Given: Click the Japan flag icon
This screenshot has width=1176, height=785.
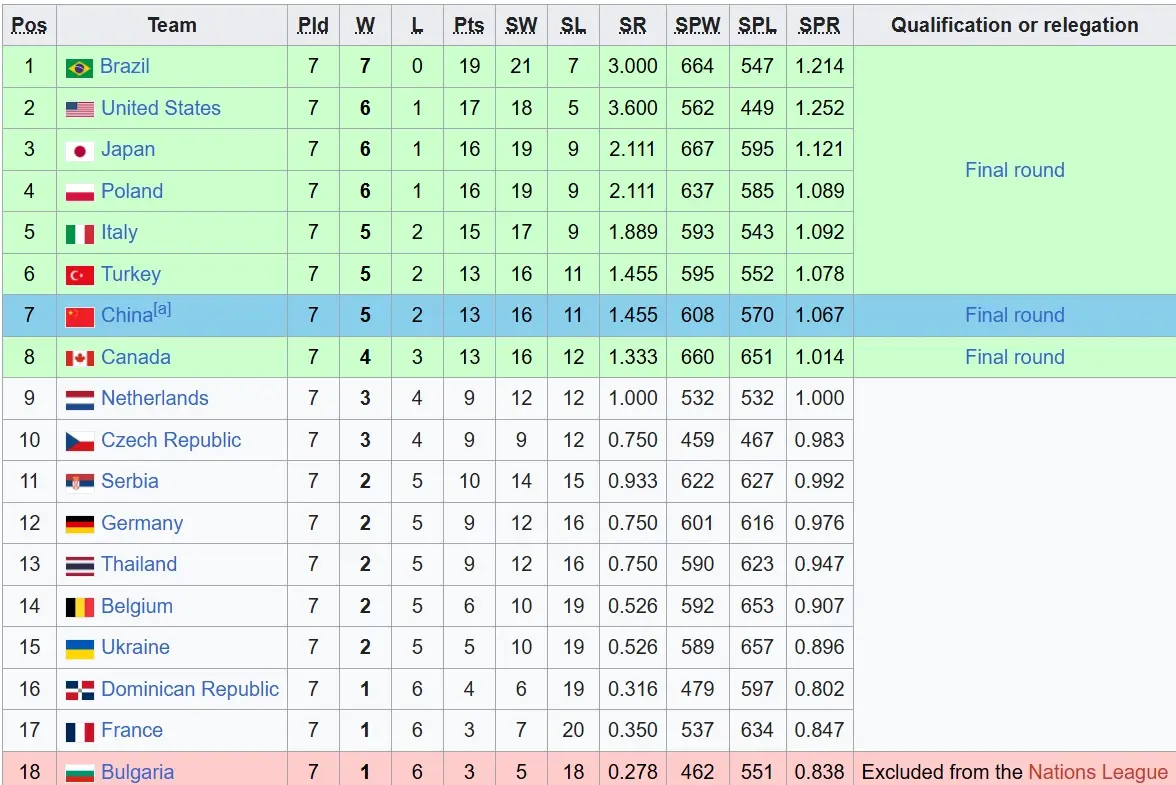Looking at the screenshot, I should (80, 151).
